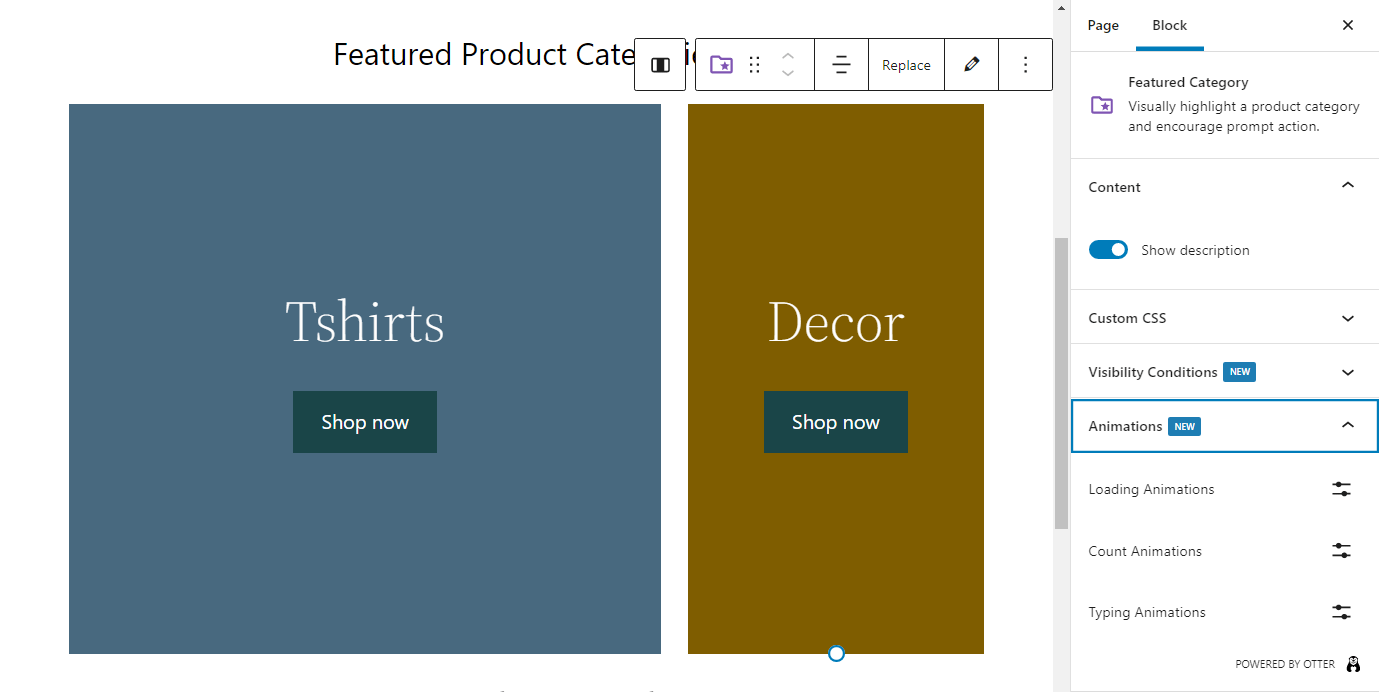Collapse the Content section
The height and width of the screenshot is (692, 1379).
tap(1347, 186)
